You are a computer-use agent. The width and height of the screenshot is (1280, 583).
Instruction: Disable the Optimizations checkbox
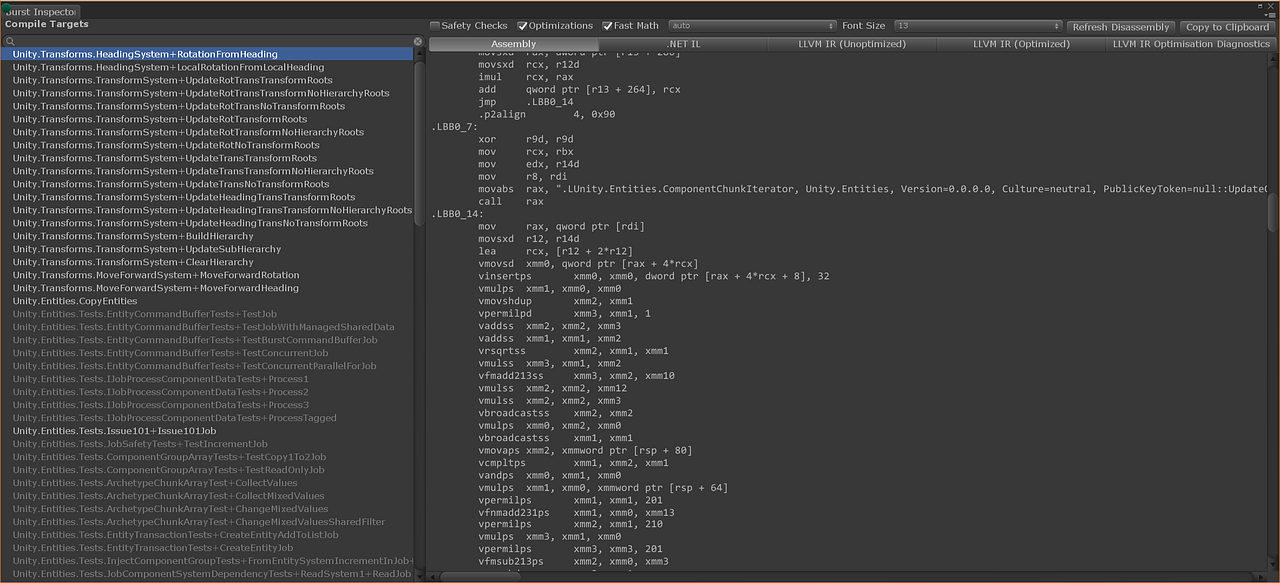pyautogui.click(x=524, y=26)
